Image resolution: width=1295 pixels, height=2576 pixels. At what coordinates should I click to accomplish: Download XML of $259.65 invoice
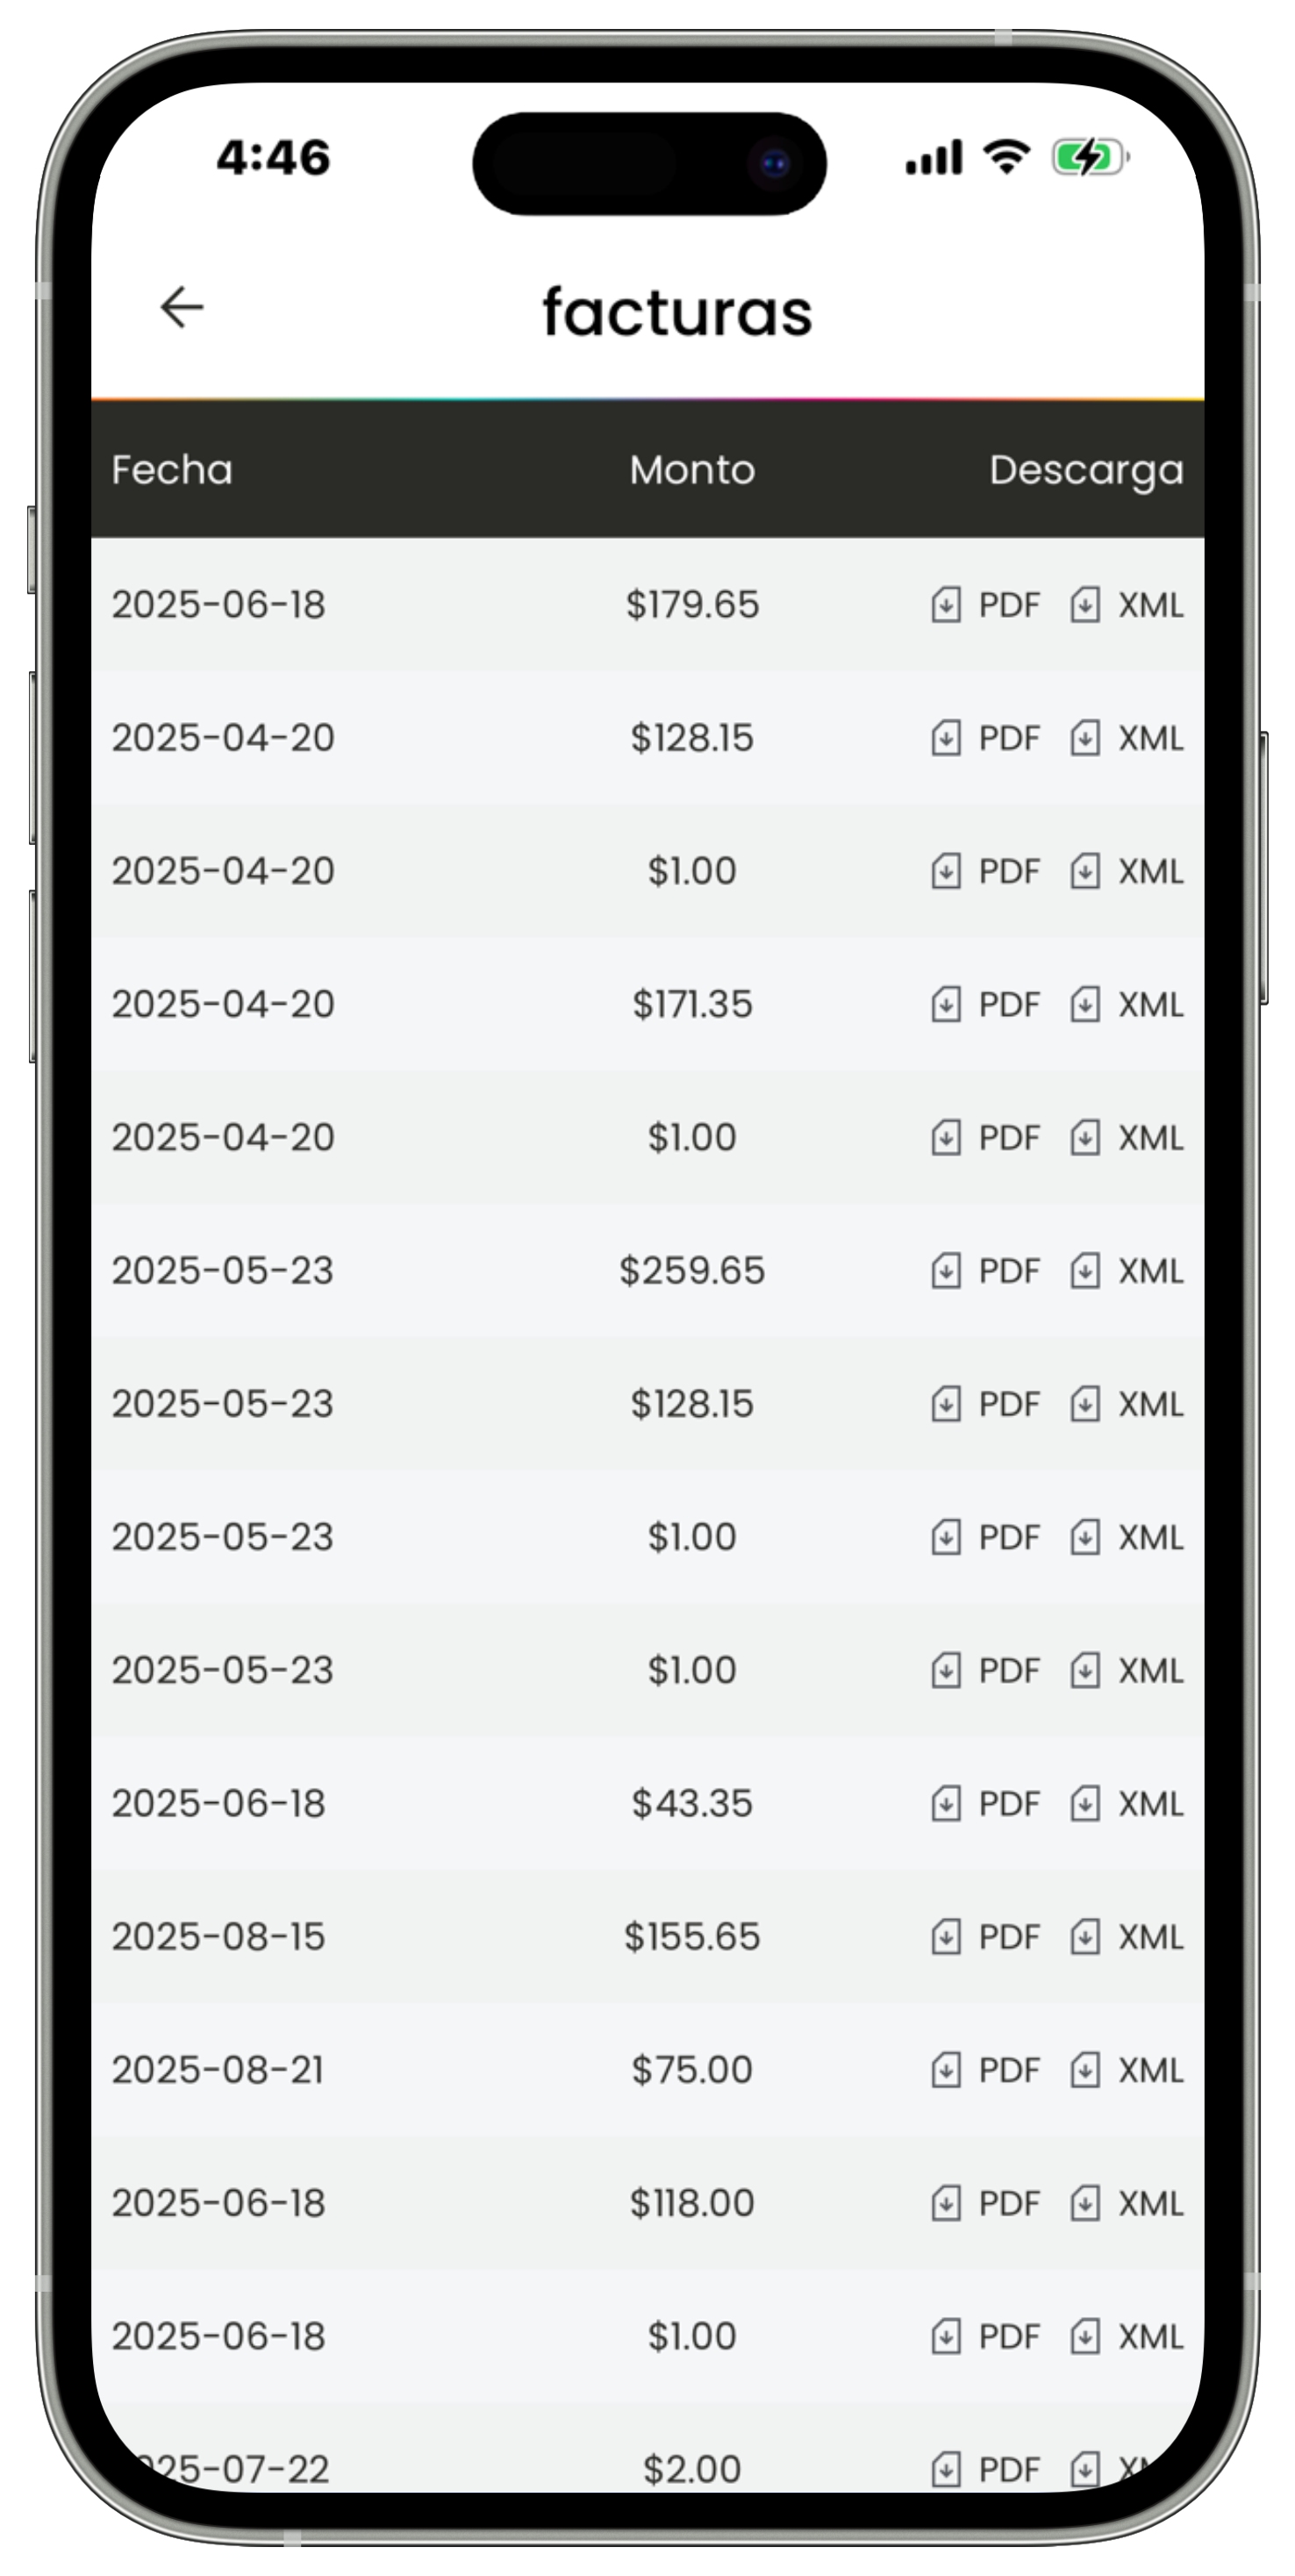[1126, 1271]
